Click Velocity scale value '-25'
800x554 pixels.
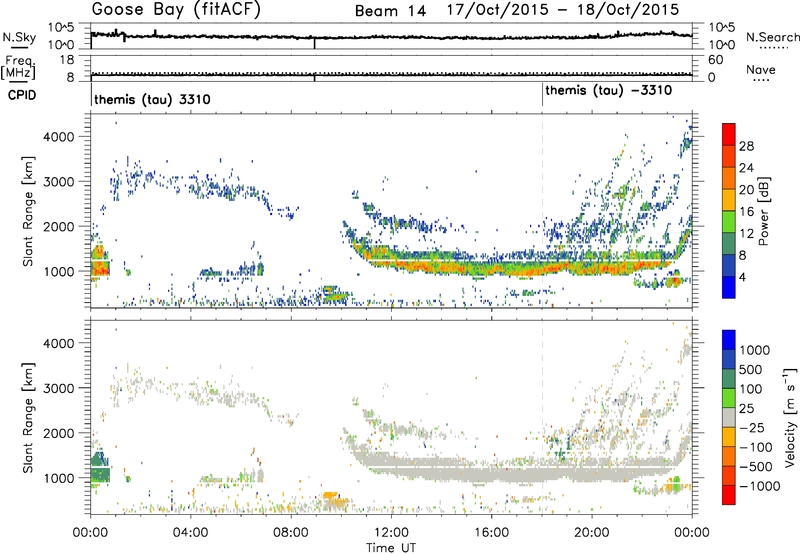click(x=752, y=427)
